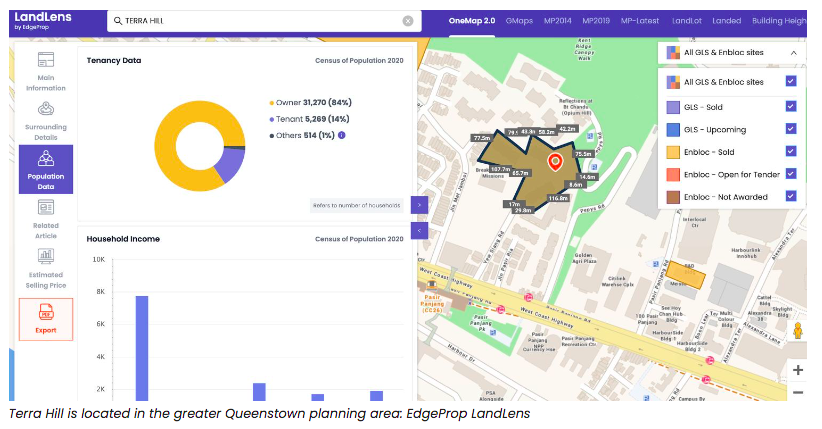Click the 107.7m boundary length label

coord(500,169)
